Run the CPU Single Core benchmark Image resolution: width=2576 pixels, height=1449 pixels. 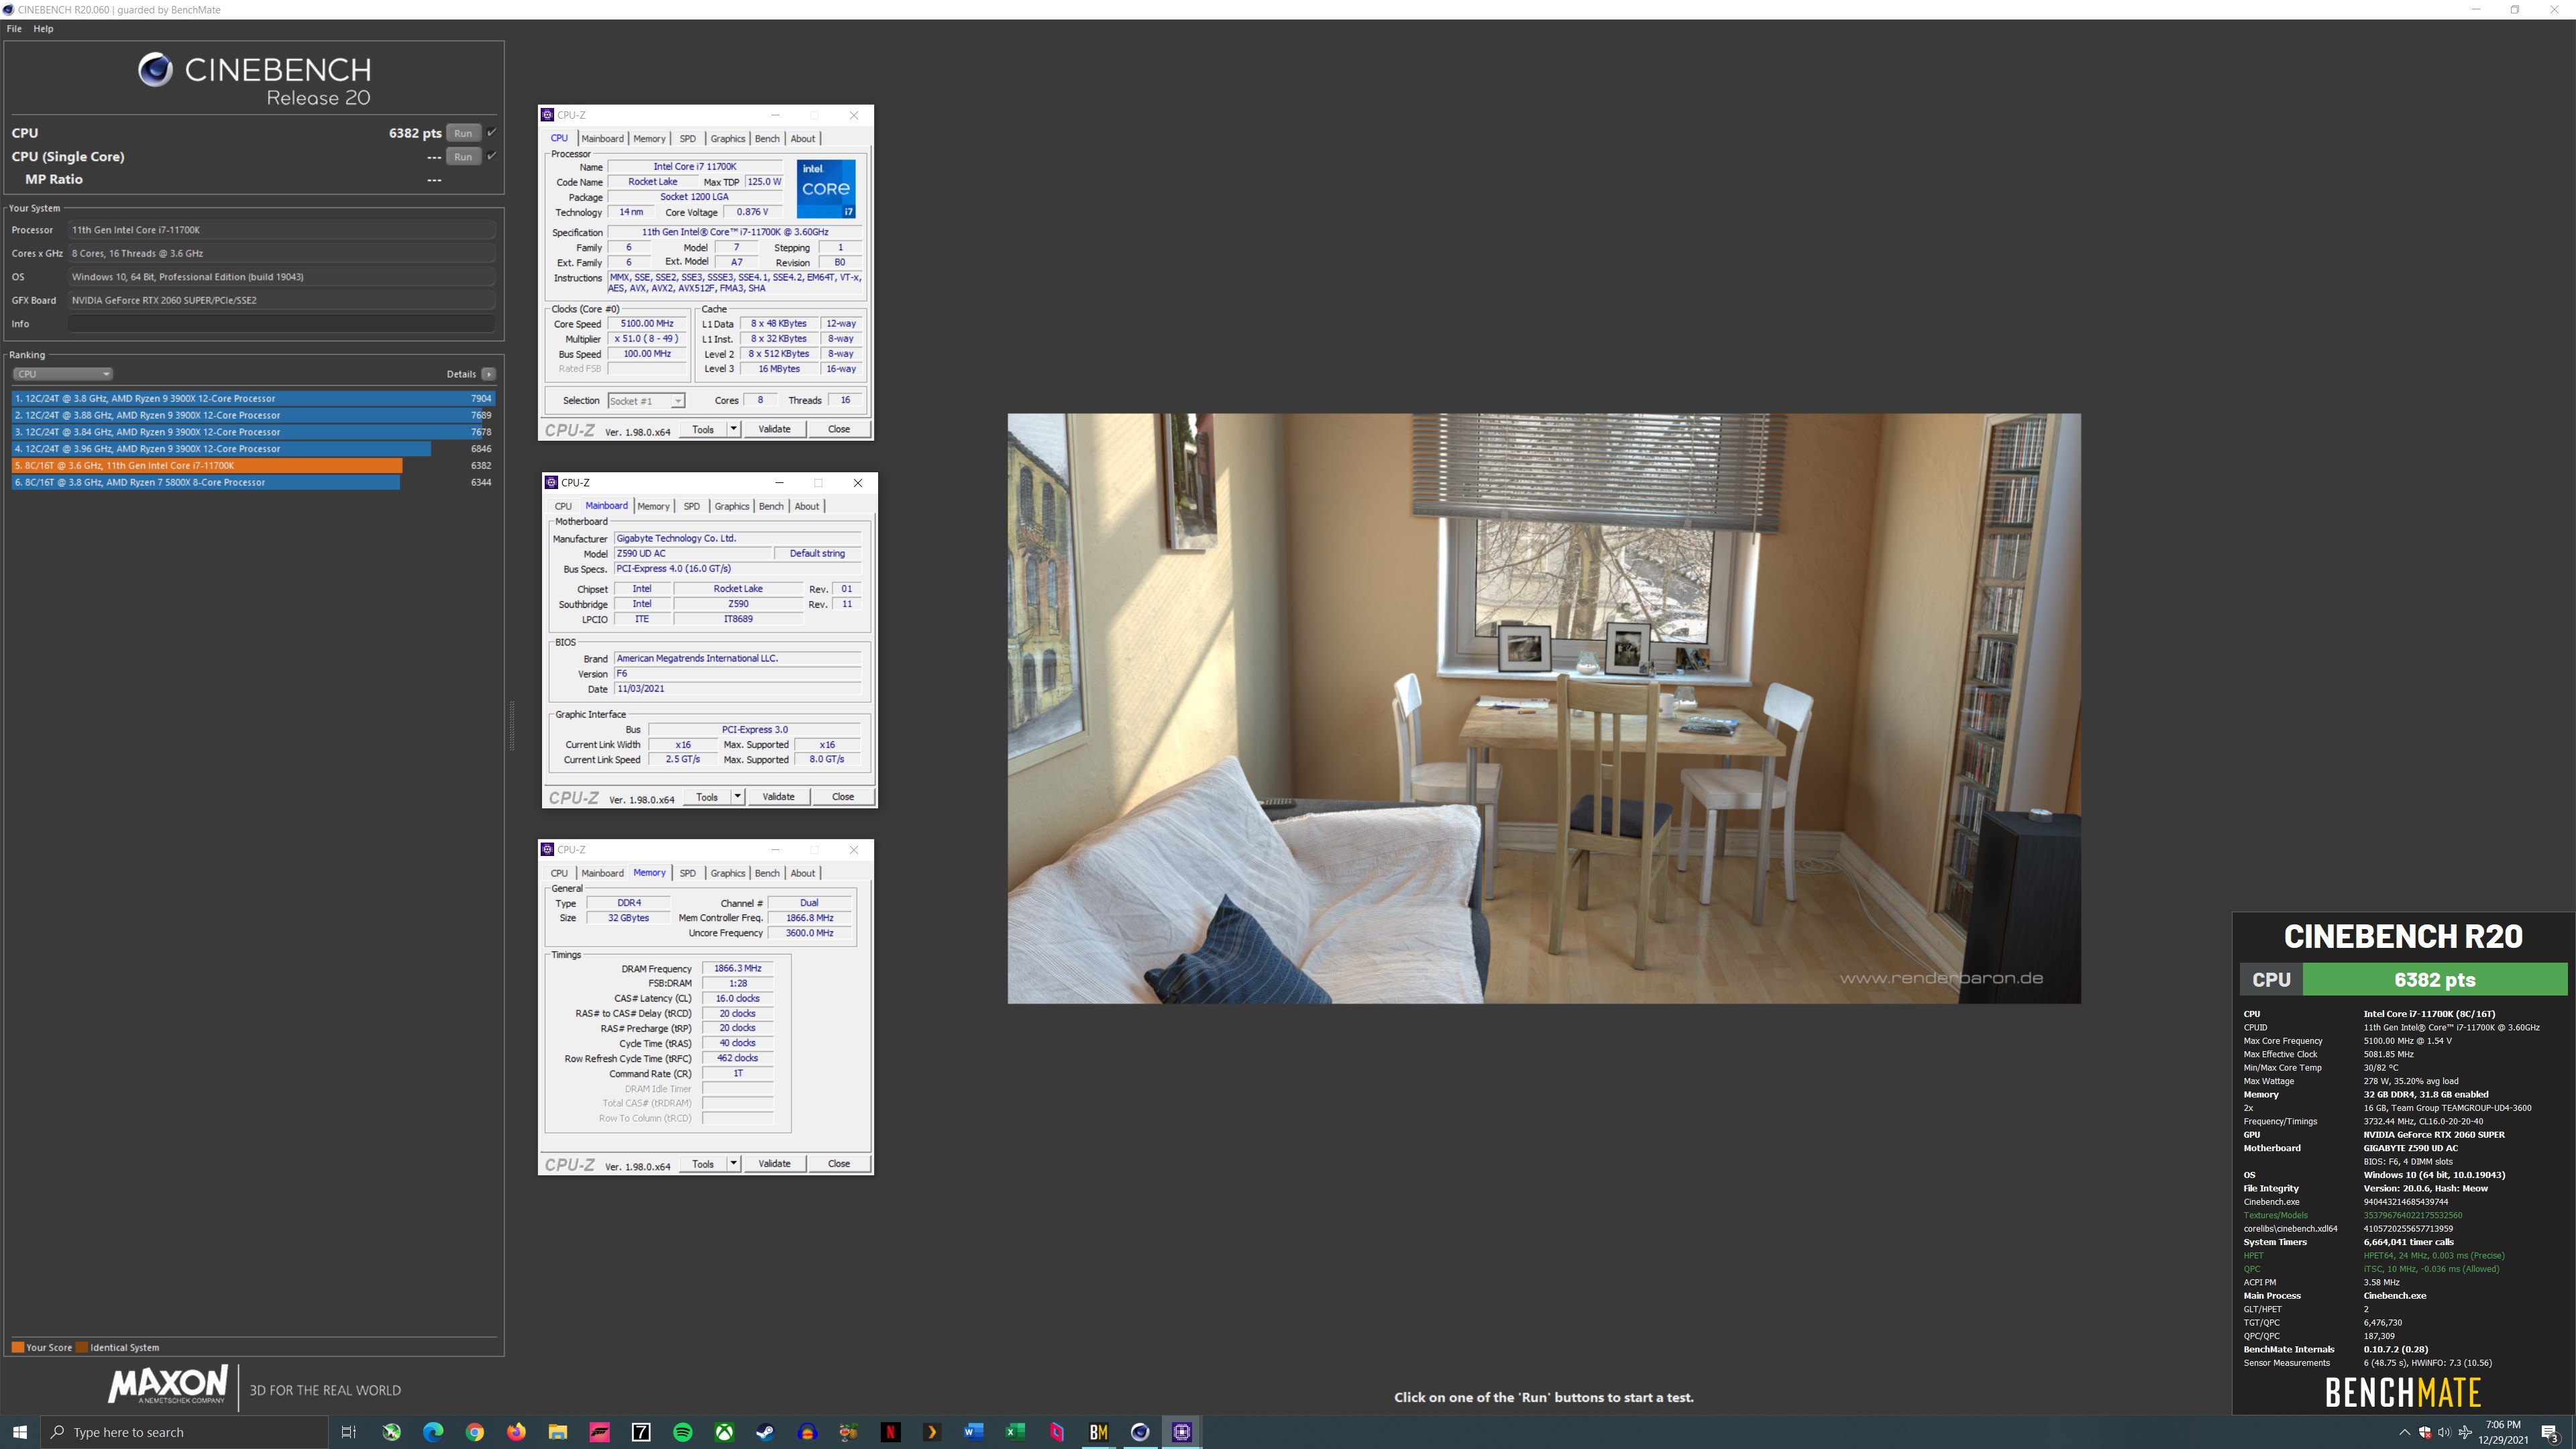pos(463,156)
